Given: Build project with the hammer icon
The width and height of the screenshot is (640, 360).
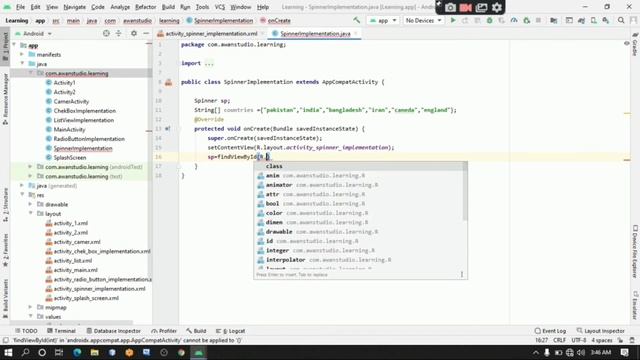Looking at the screenshot, I should coord(357,20).
